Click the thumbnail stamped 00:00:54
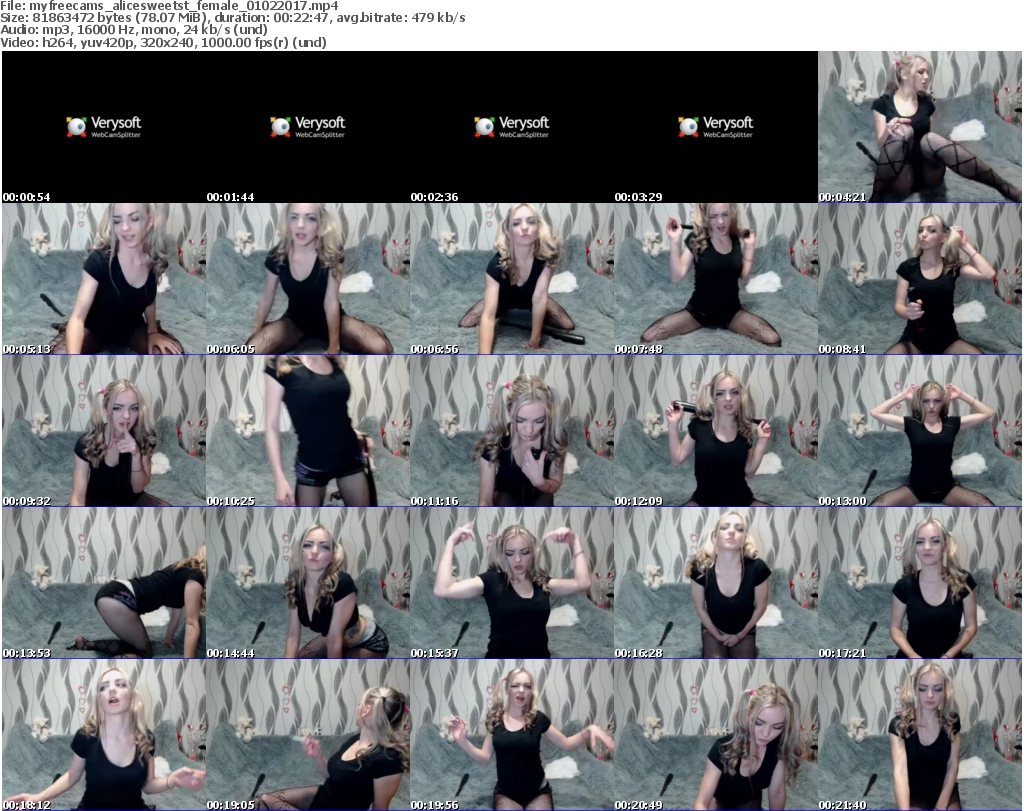Screen dimensions: 1024x811 tap(104, 127)
